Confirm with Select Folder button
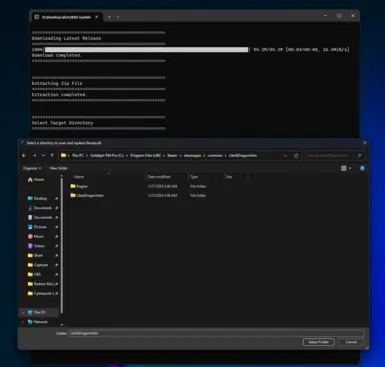 click(x=318, y=342)
